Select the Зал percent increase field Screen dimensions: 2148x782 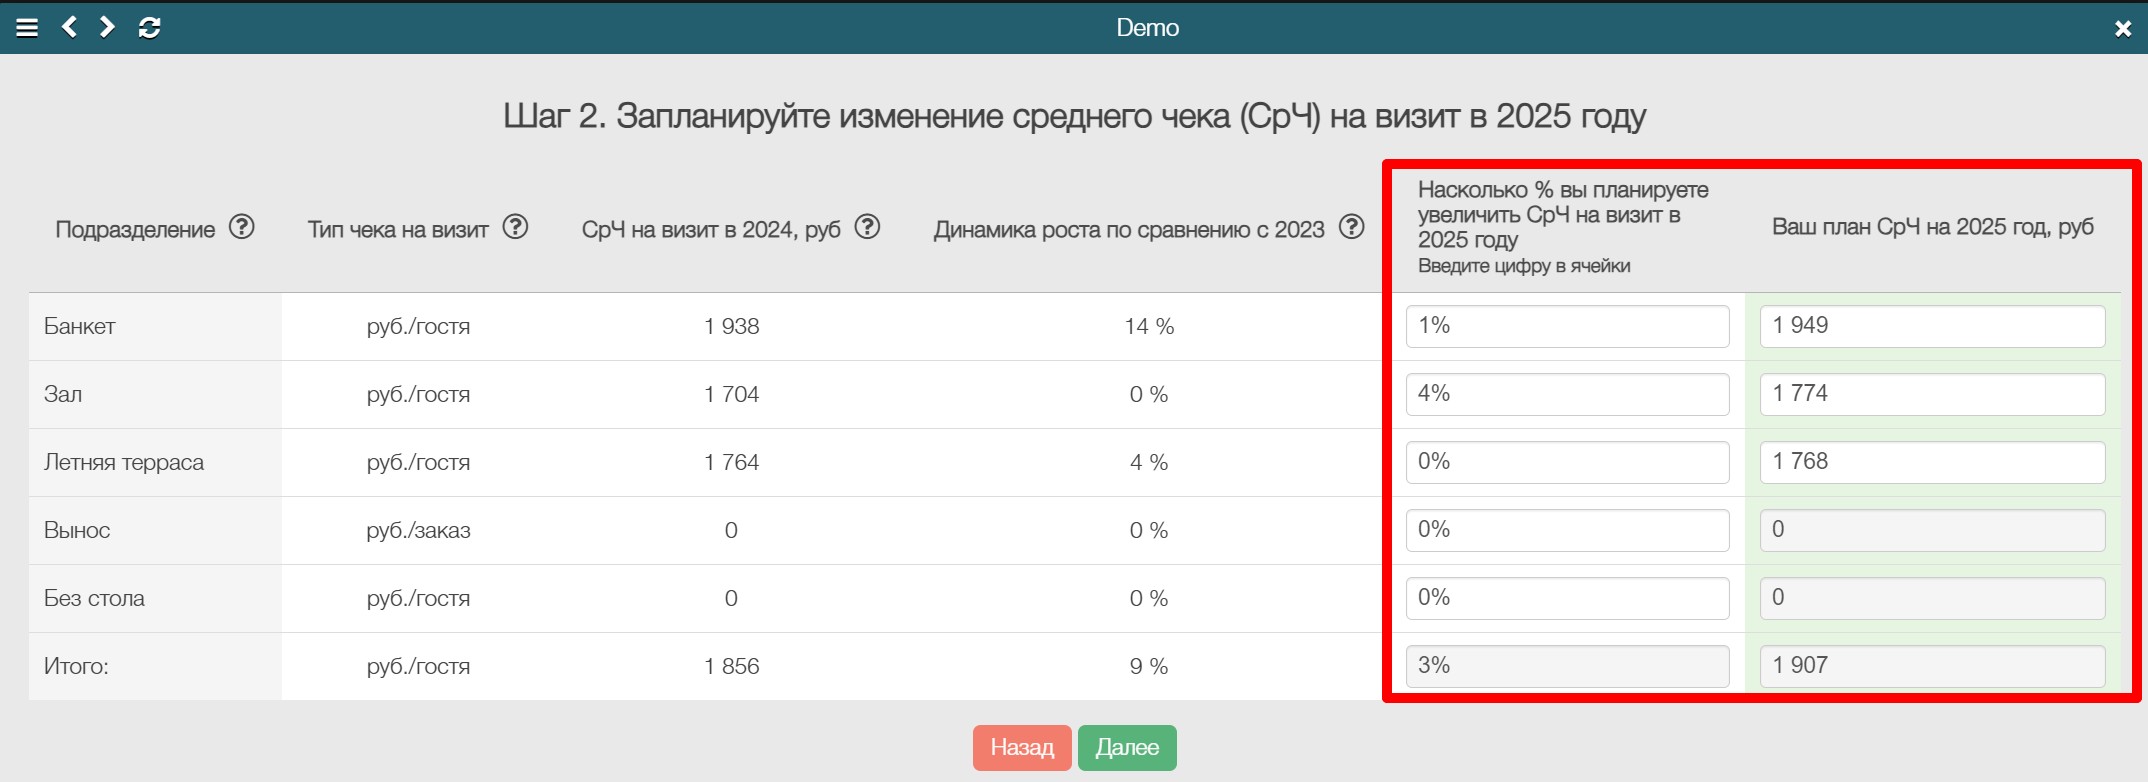pyautogui.click(x=1567, y=394)
